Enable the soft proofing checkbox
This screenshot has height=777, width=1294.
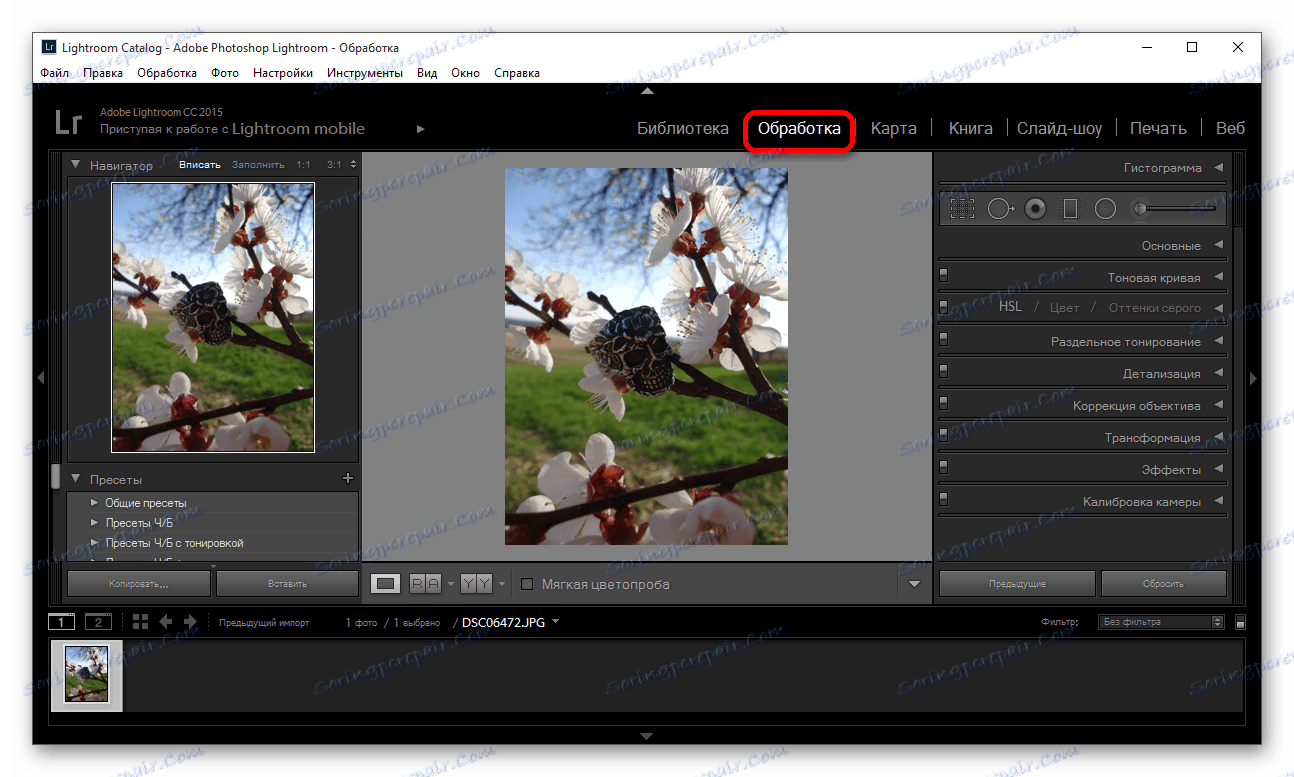point(527,584)
